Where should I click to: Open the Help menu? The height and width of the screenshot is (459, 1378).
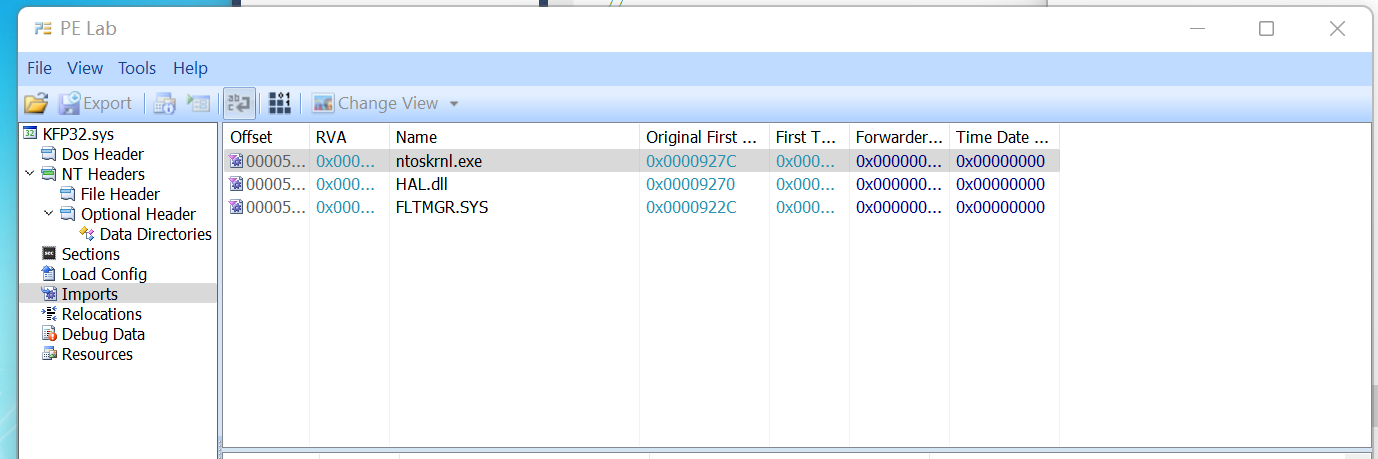pyautogui.click(x=190, y=68)
